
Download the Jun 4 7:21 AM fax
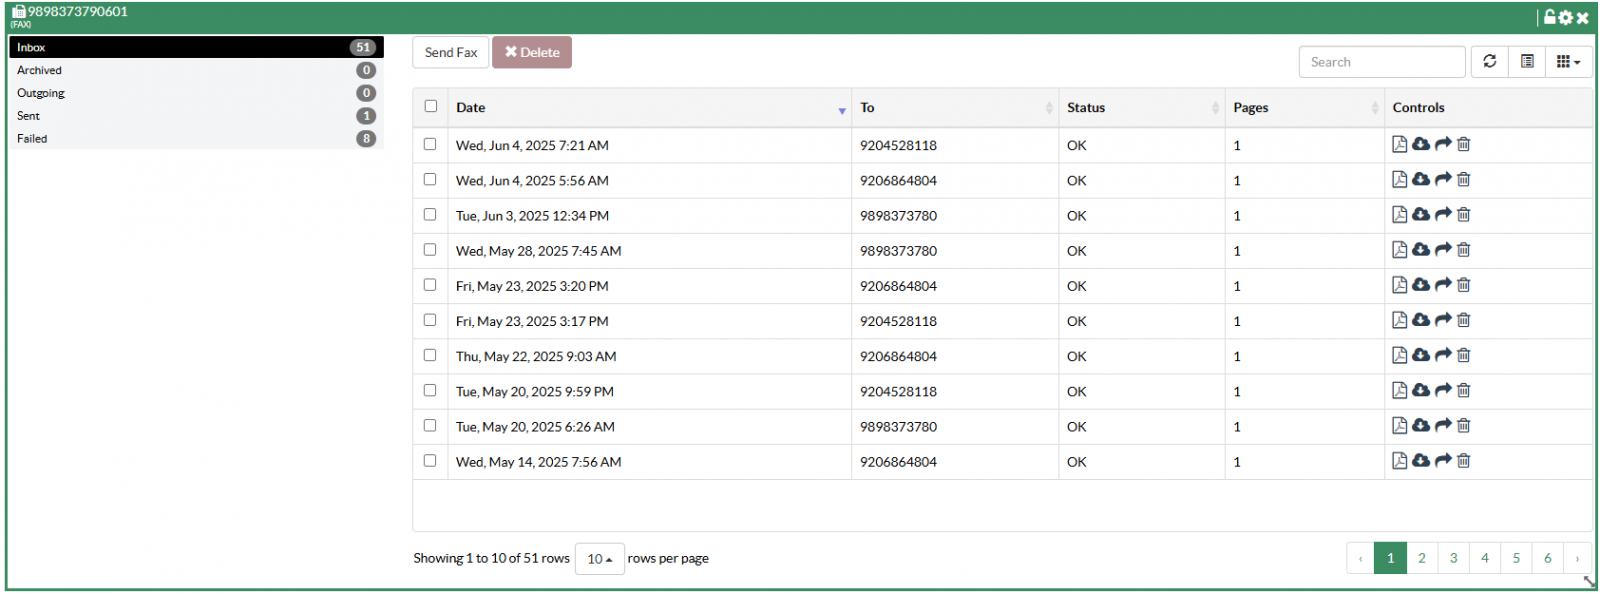1421,145
